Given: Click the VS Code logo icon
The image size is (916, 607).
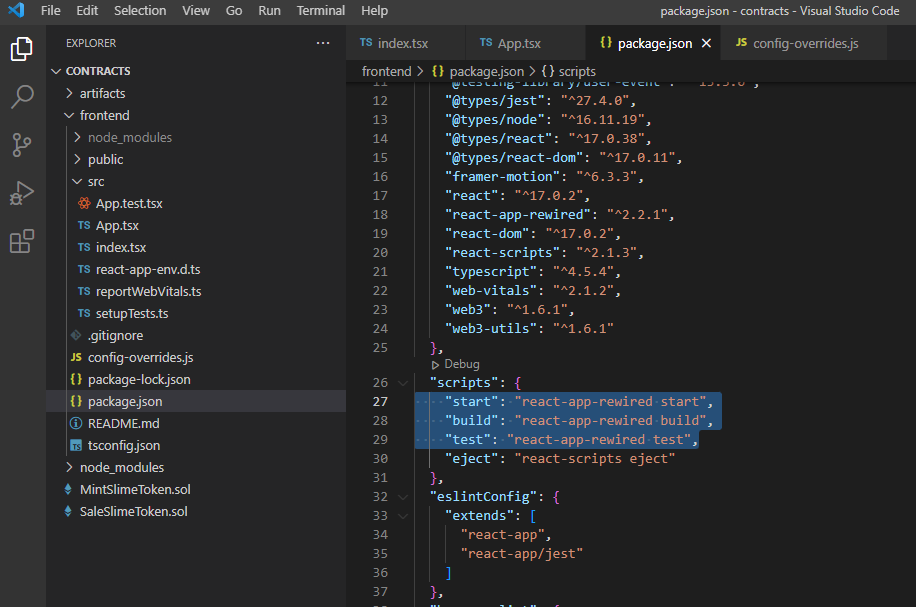Looking at the screenshot, I should click(16, 11).
